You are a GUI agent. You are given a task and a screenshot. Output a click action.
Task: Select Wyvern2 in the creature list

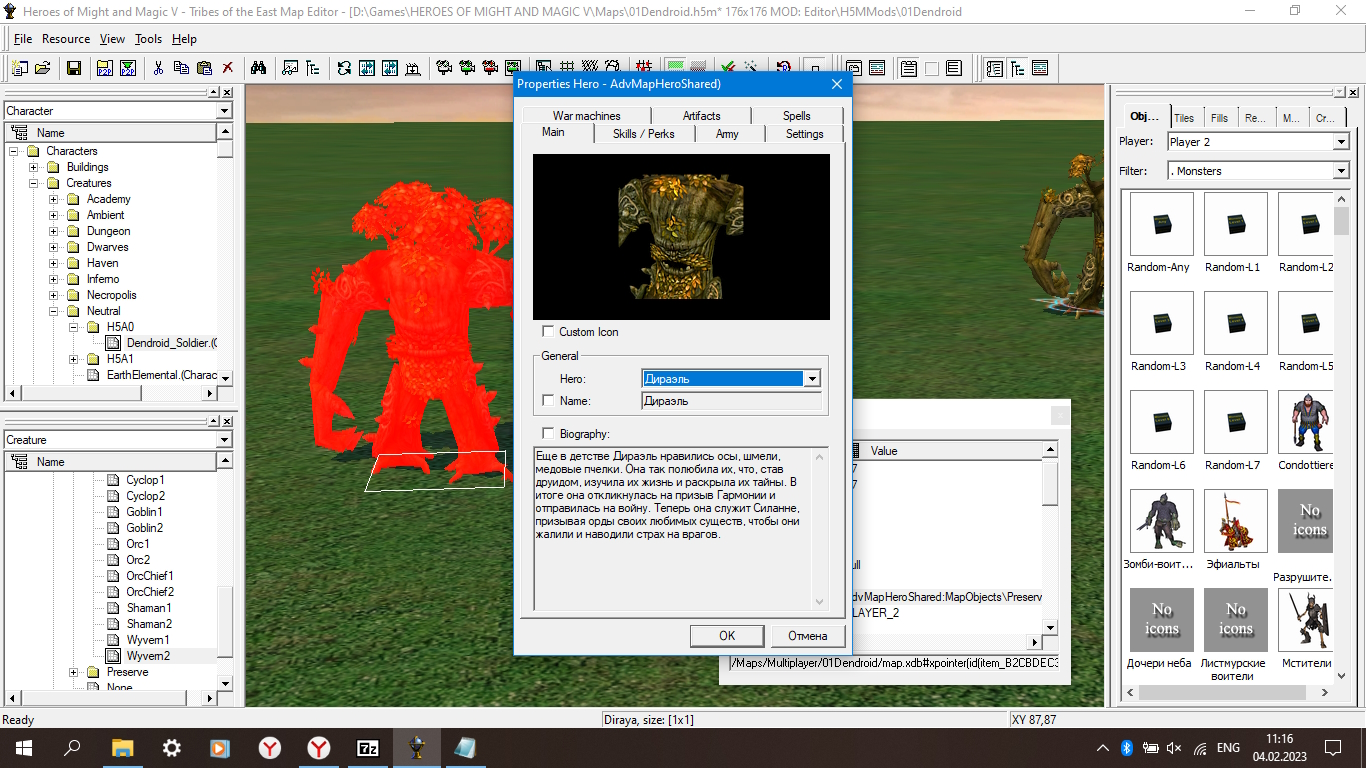[148, 656]
